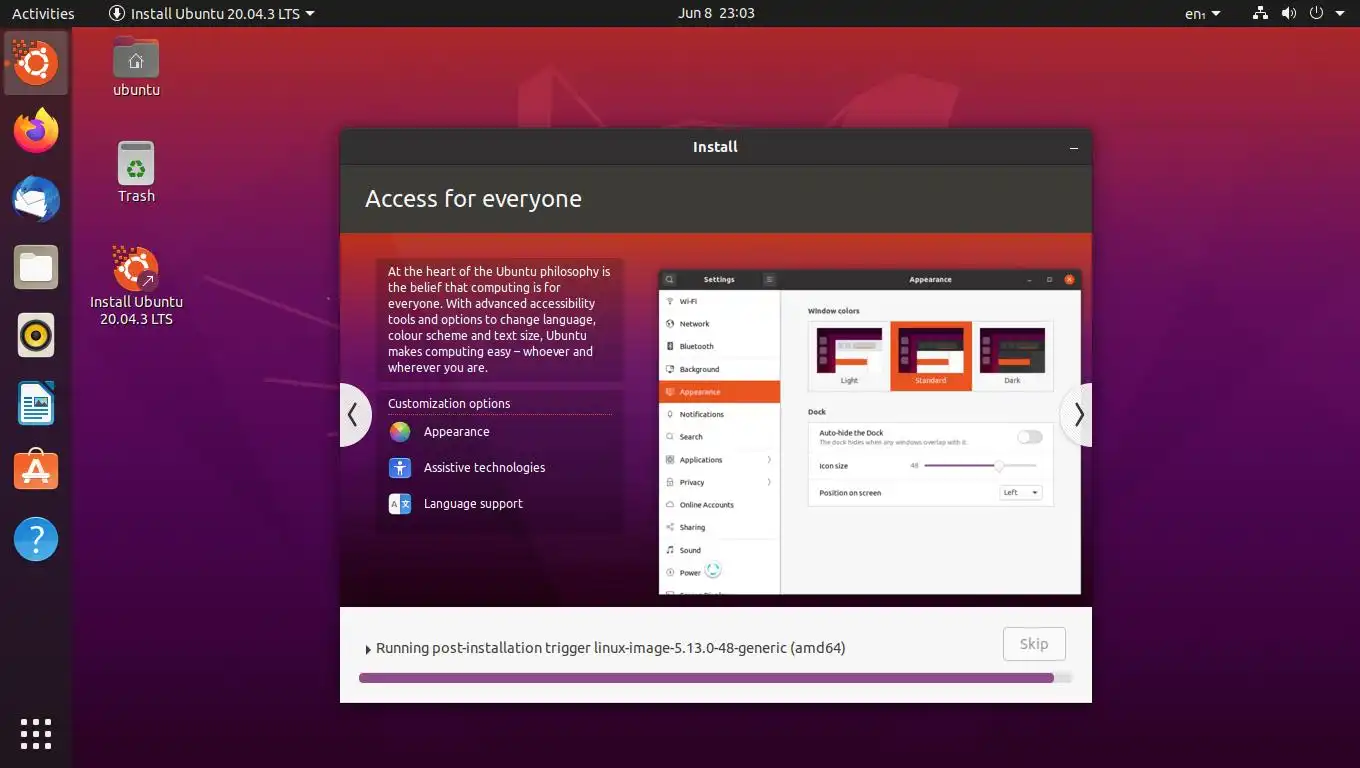Click the Skip button

click(x=1034, y=644)
